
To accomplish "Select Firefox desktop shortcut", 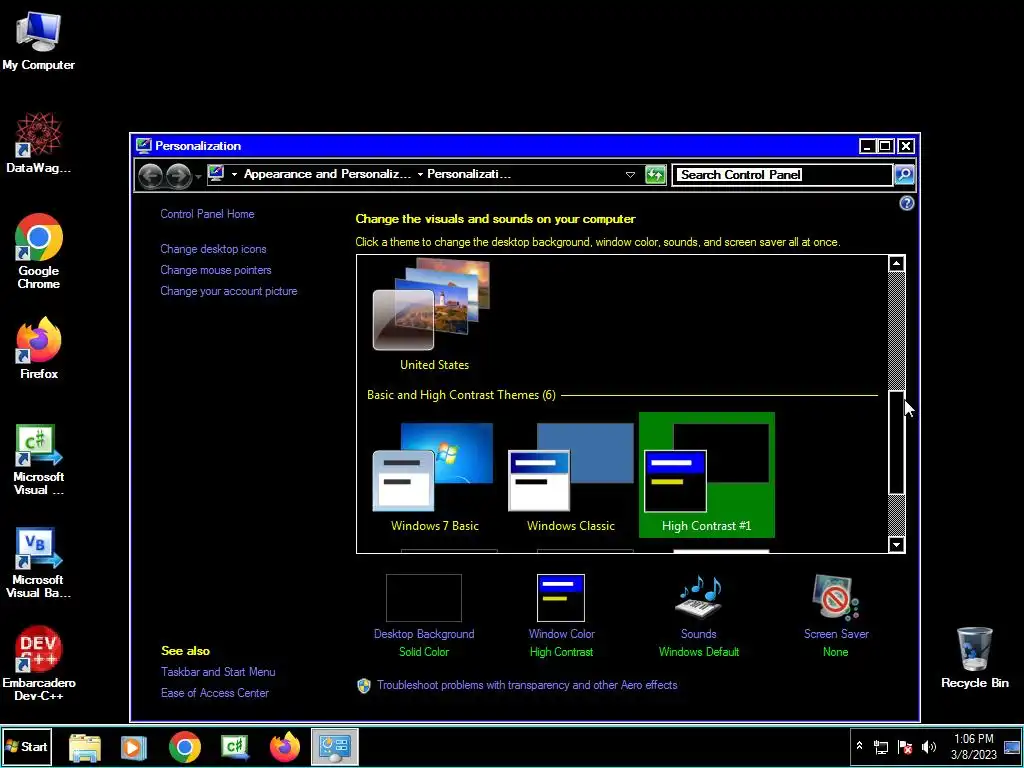I will coord(39,348).
